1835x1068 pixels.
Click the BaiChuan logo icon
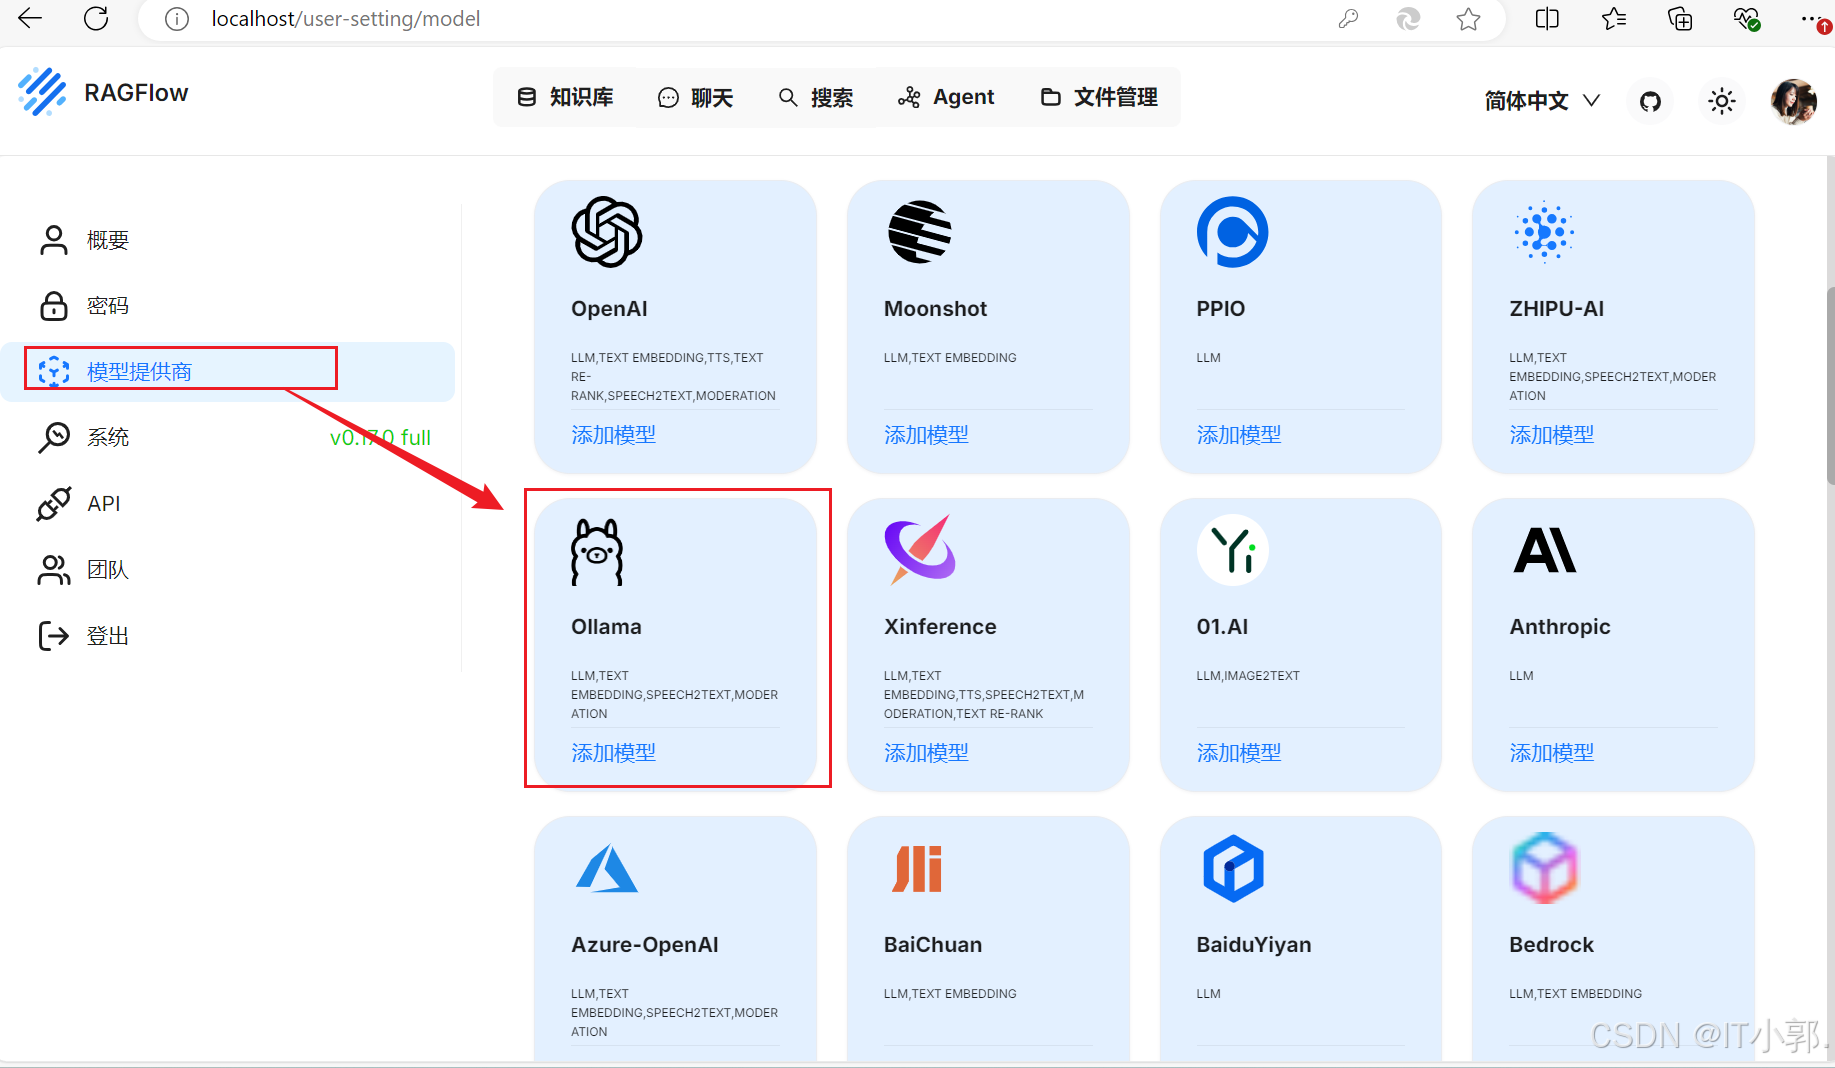pos(918,868)
